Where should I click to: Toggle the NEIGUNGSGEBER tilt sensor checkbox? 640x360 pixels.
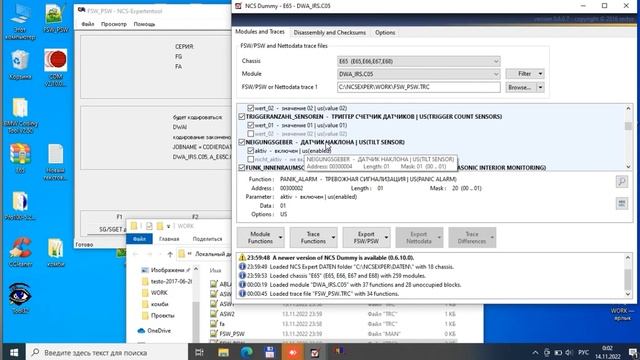point(242,142)
